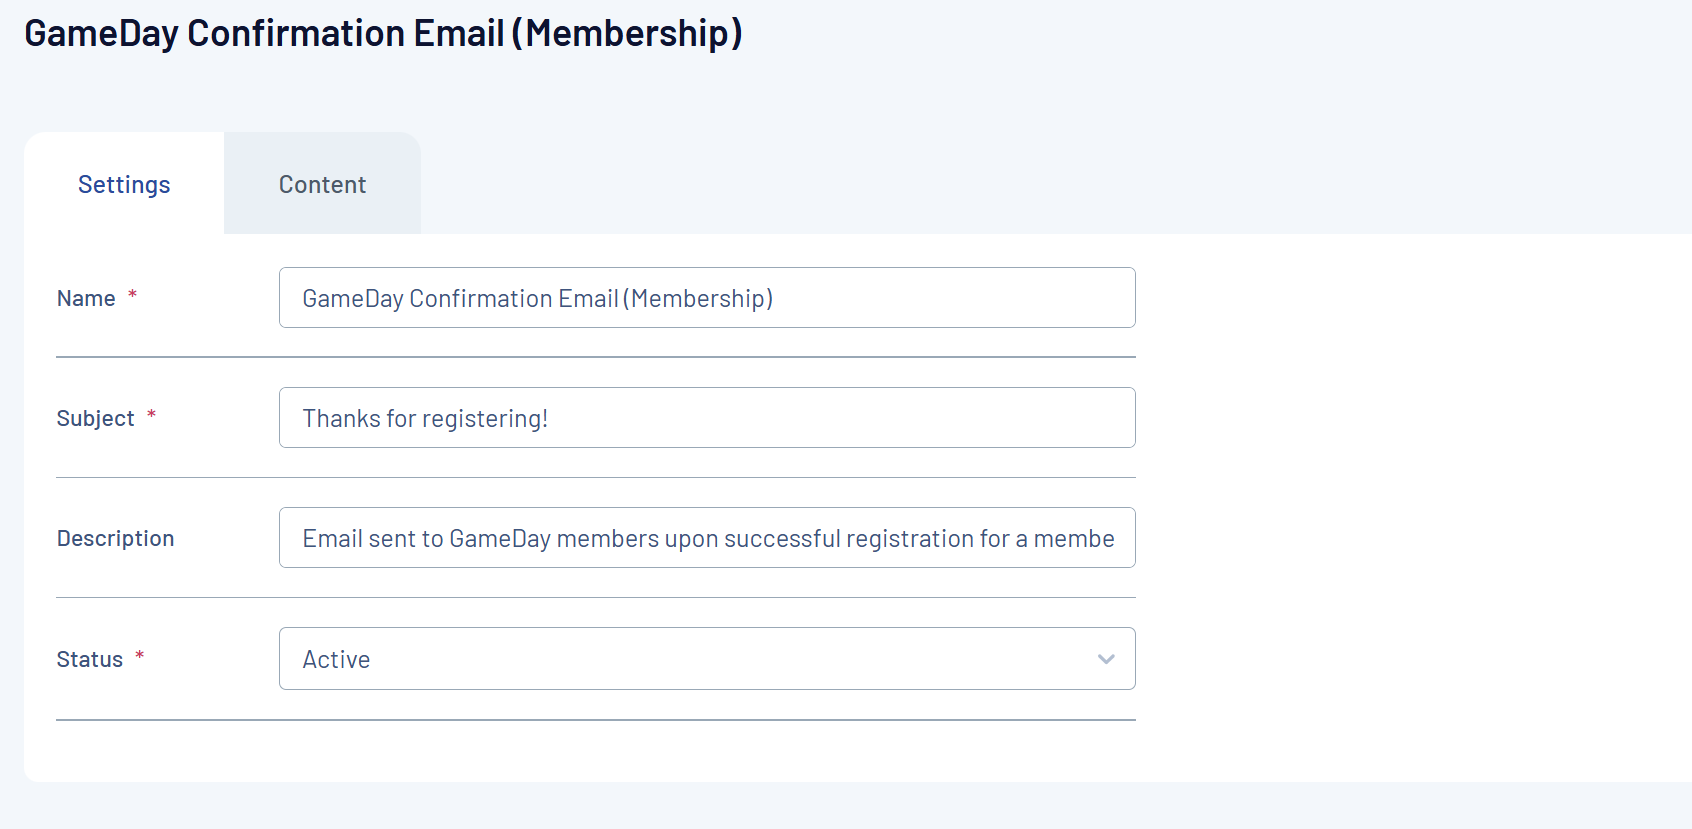1692x829 pixels.
Task: Click the required asterisk next to Subject
Action: pyautogui.click(x=151, y=415)
